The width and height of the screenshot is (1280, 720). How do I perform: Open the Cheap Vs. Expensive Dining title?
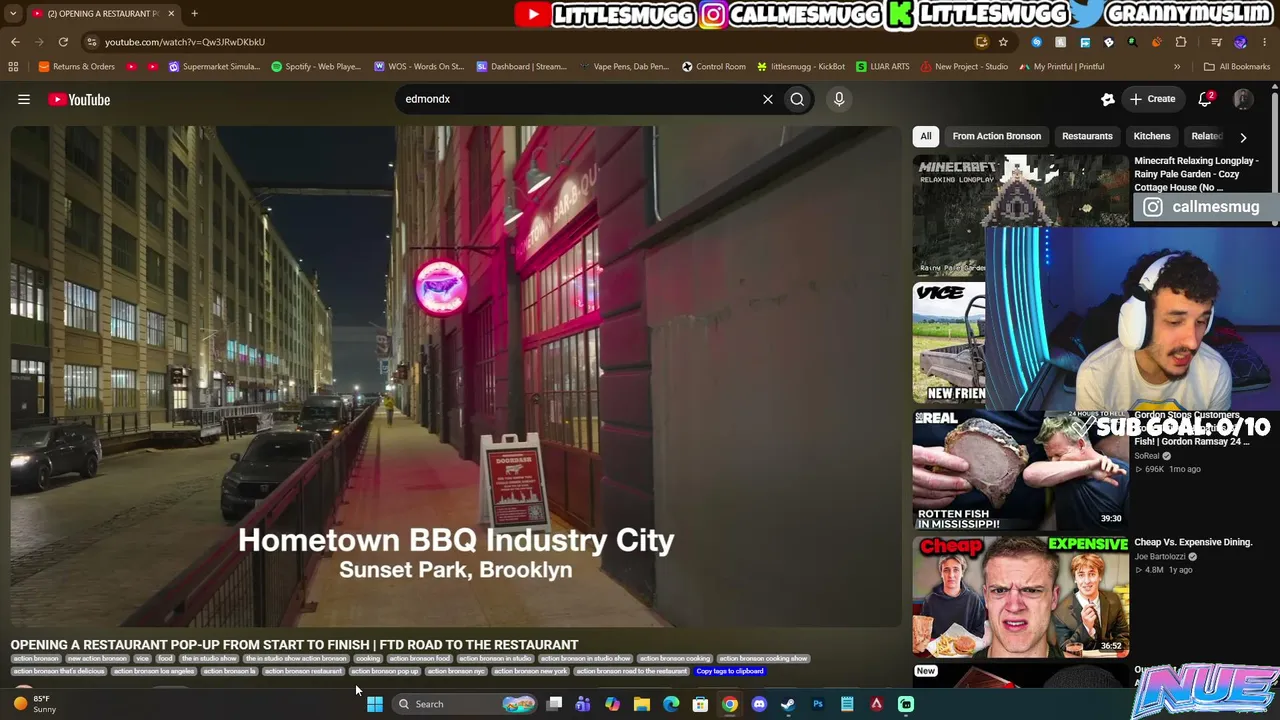coord(1193,542)
